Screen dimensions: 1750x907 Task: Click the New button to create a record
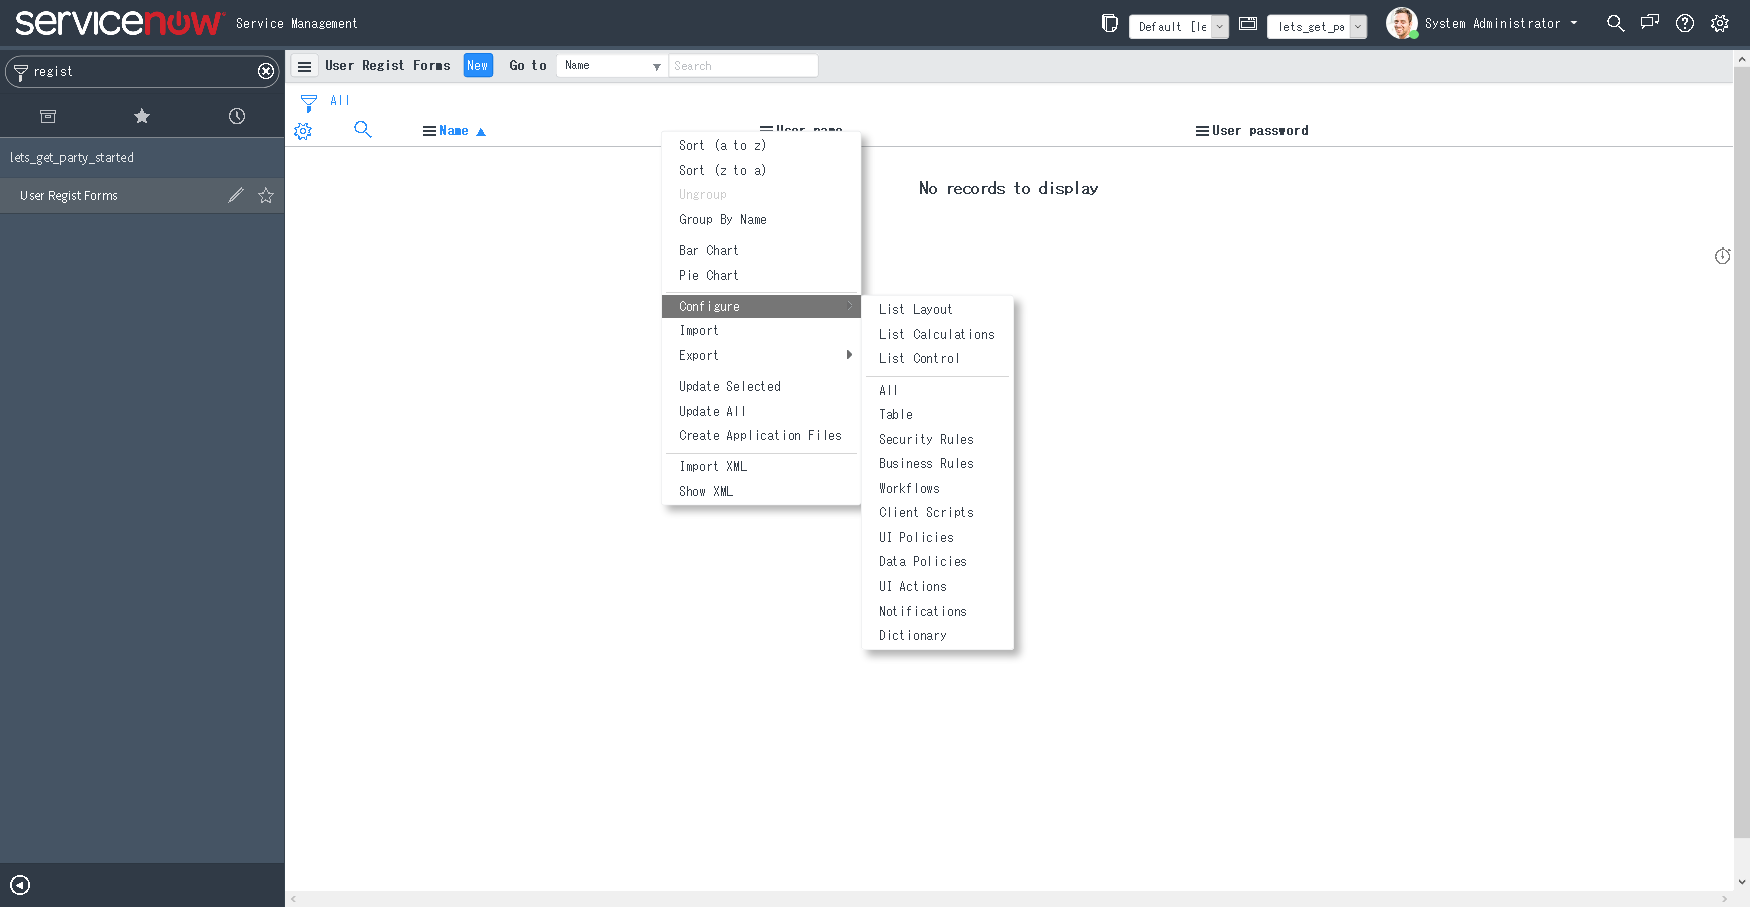[478, 65]
